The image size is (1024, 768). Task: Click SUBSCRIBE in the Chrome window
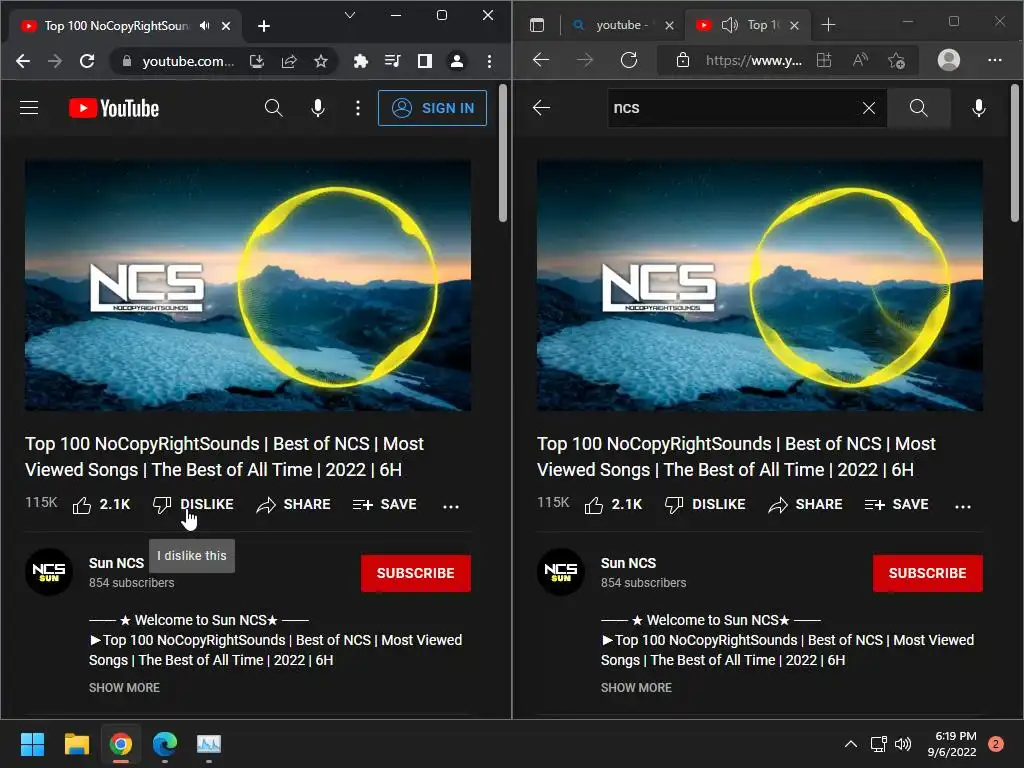point(415,573)
